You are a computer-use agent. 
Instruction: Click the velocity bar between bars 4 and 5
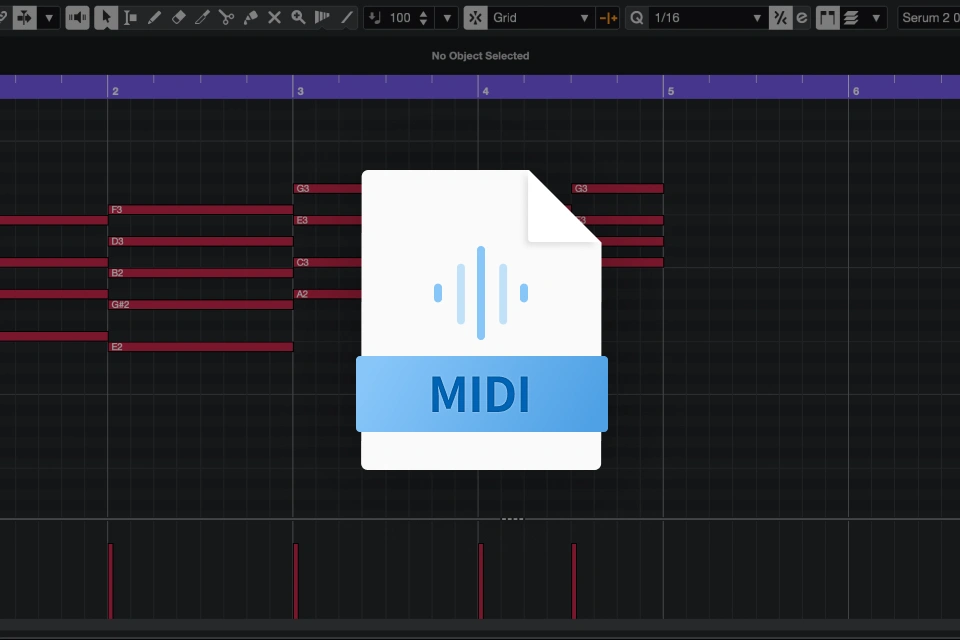(574, 581)
